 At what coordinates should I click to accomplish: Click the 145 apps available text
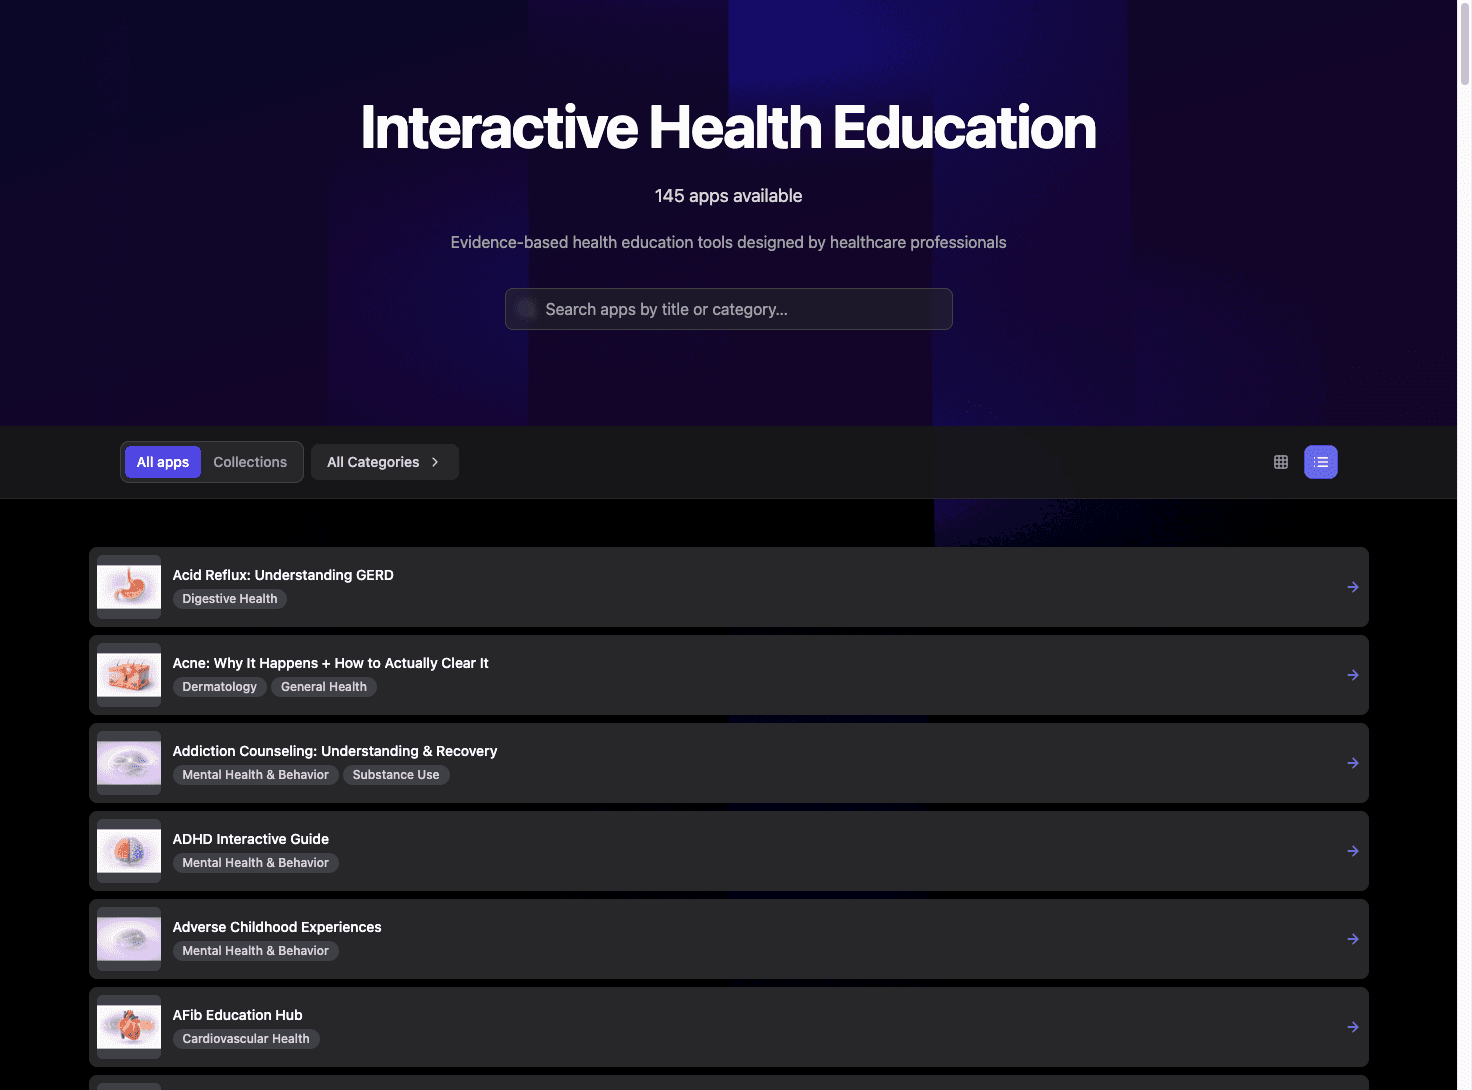click(x=728, y=196)
